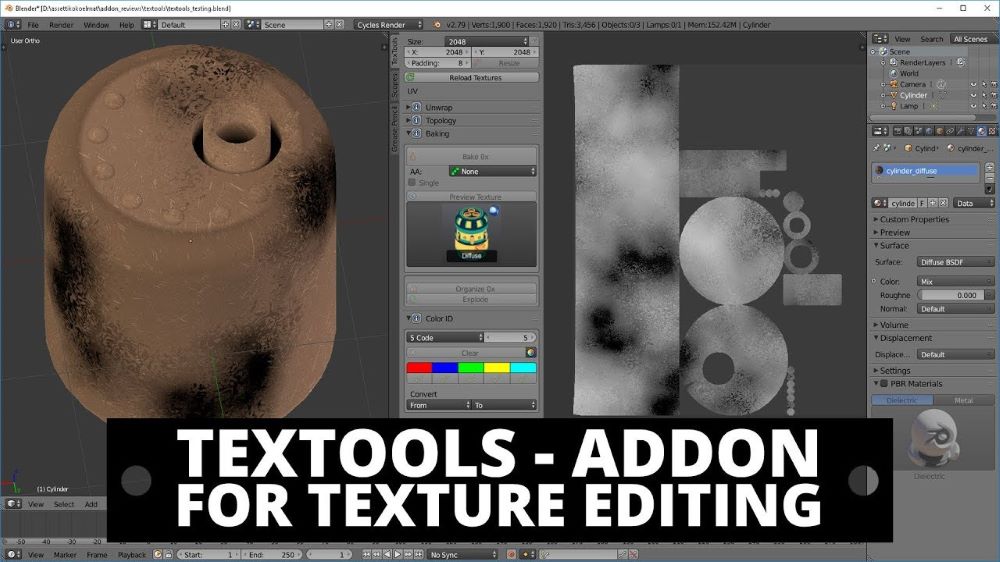This screenshot has width=1000, height=562.
Task: Open the info editor type selector
Action: coord(13,25)
